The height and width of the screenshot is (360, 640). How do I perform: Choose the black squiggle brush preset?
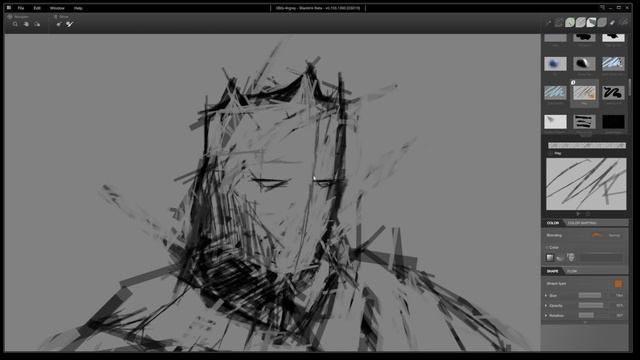tap(613, 93)
